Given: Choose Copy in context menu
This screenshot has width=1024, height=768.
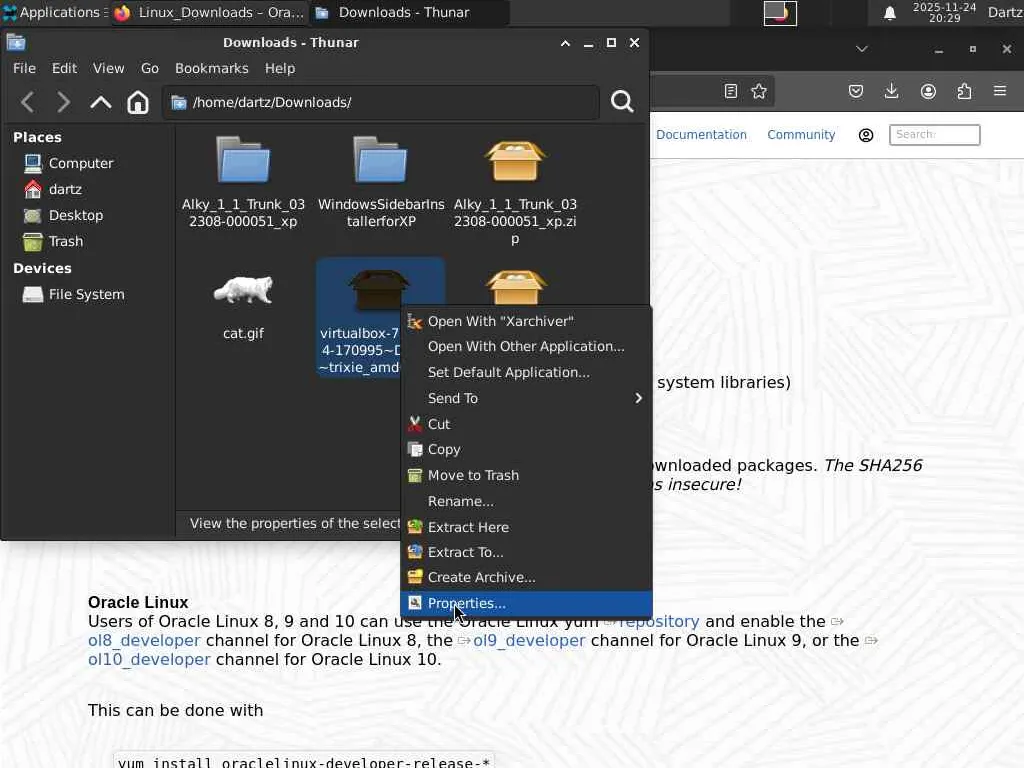Looking at the screenshot, I should coord(526,450).
